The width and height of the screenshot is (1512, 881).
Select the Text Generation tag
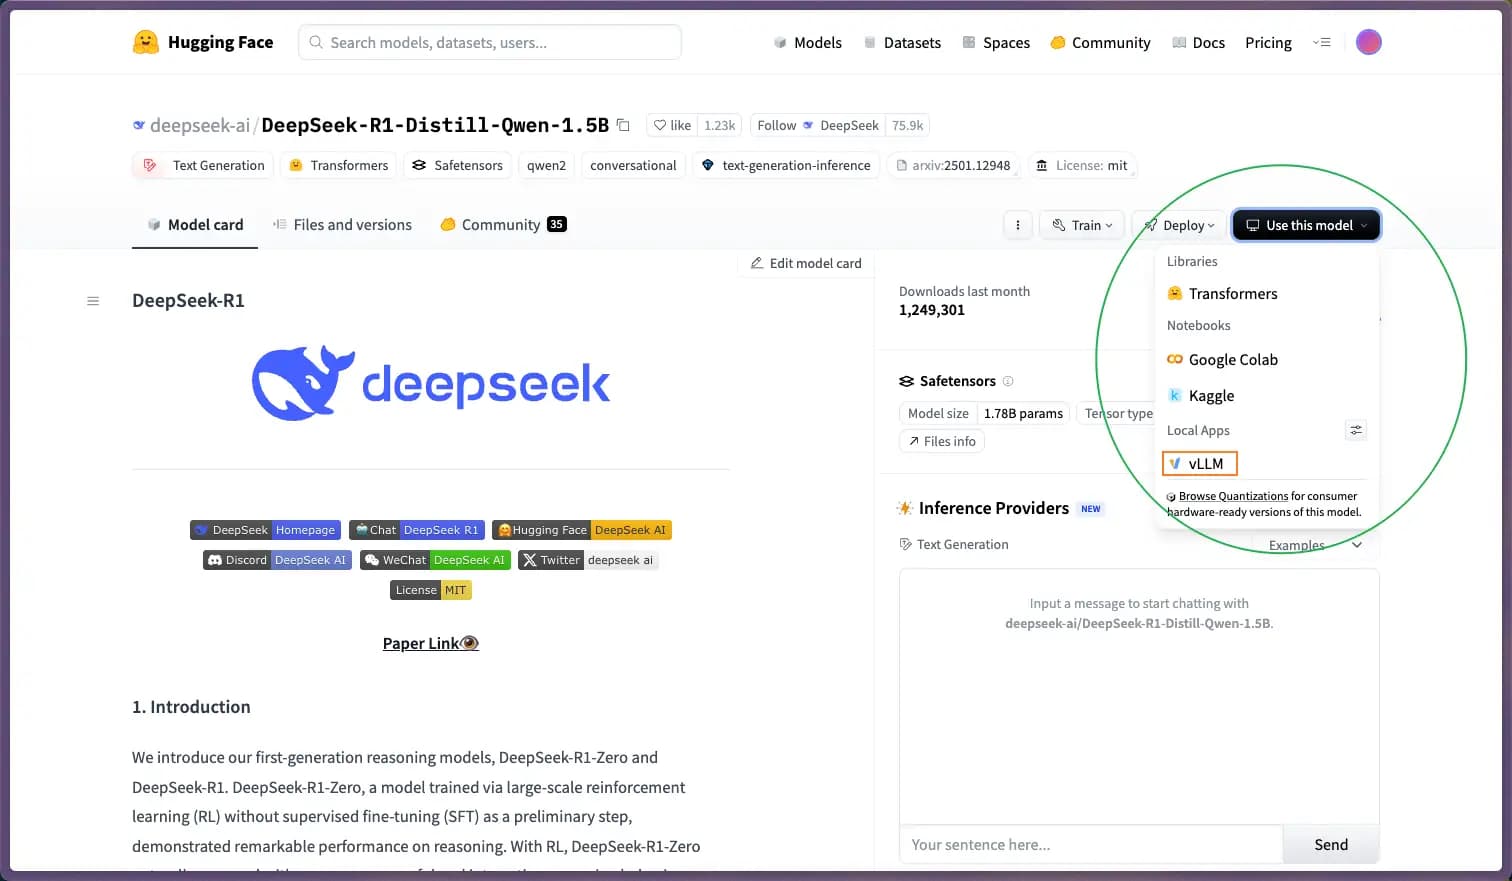click(x=204, y=165)
